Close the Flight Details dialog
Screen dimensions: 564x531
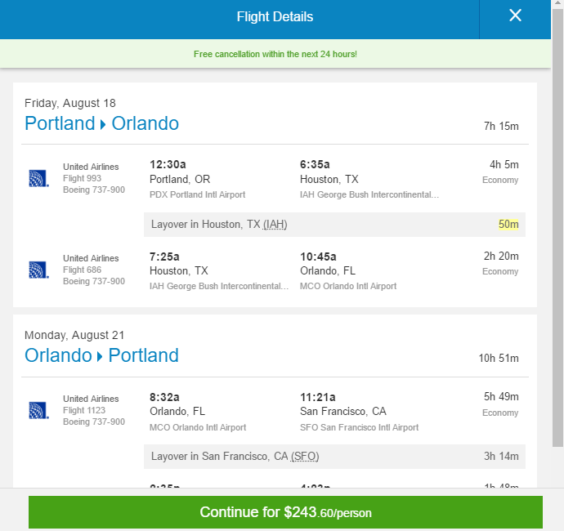[x=515, y=15]
